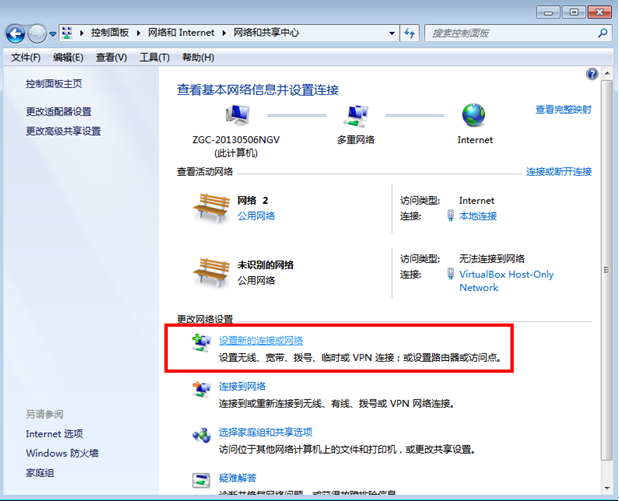Open the 更改适配器设置 link
The width and height of the screenshot is (619, 501).
(x=58, y=111)
